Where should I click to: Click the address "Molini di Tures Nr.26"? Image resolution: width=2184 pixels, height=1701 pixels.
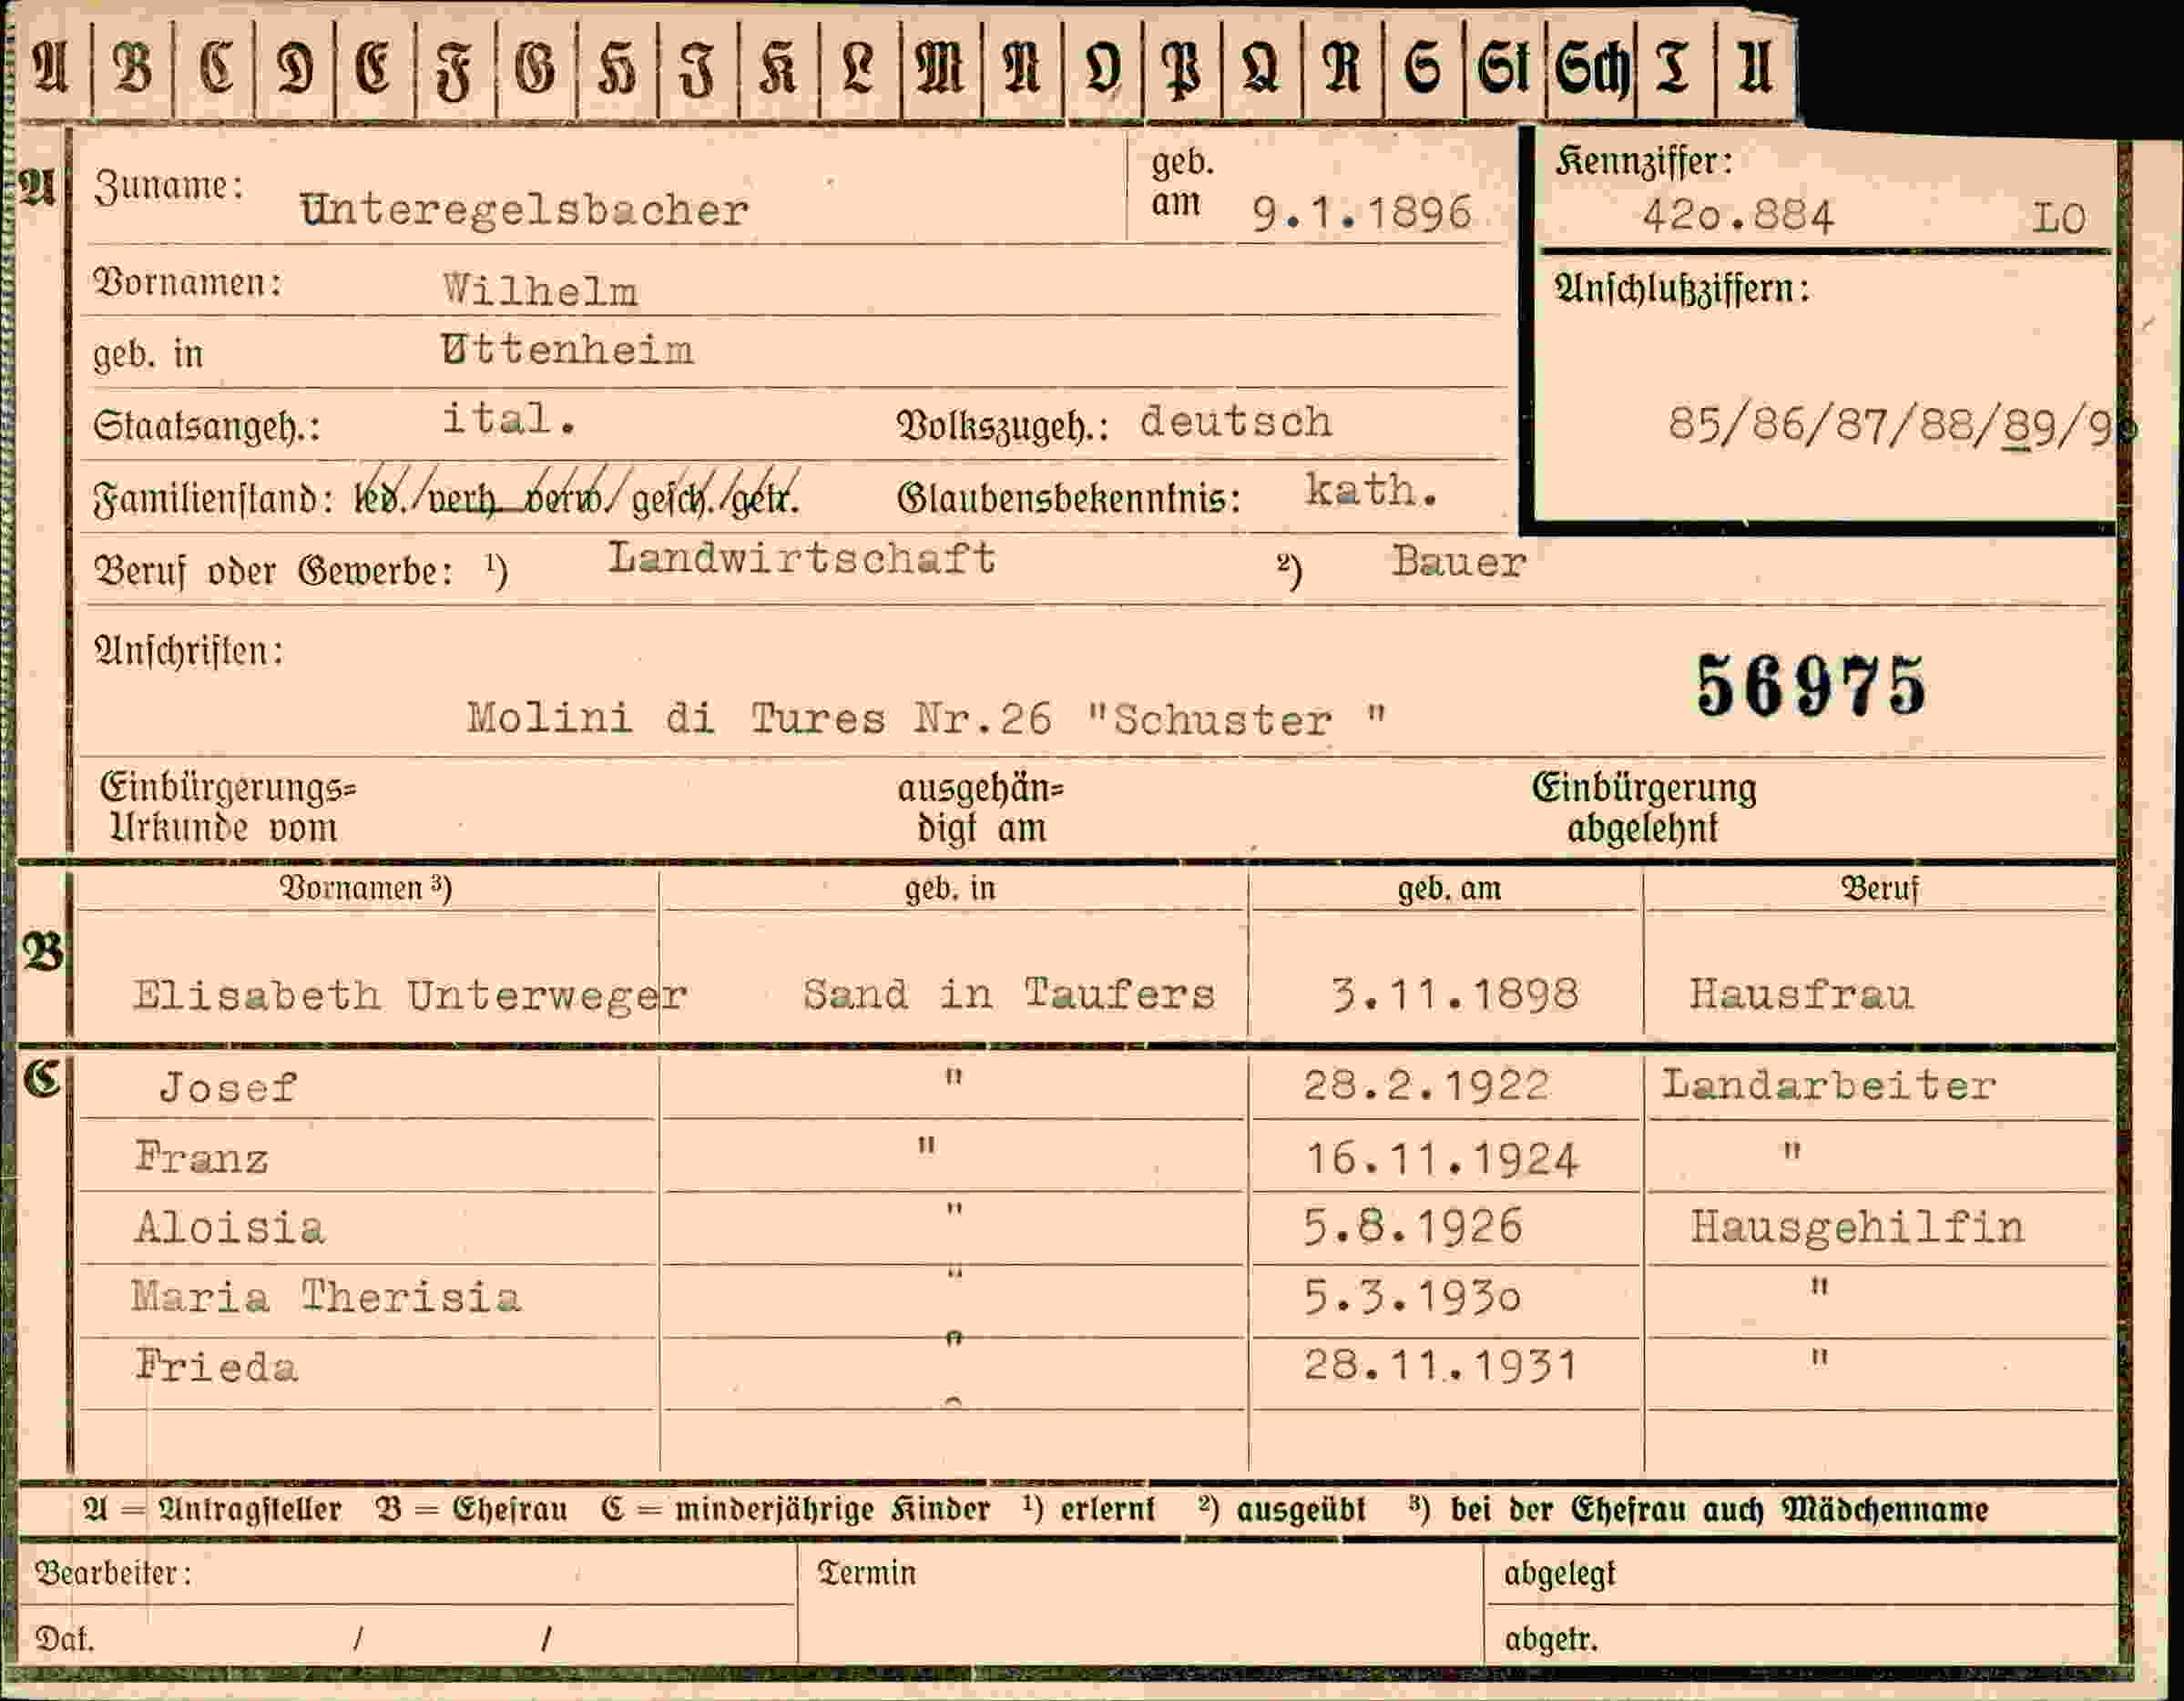click(759, 718)
